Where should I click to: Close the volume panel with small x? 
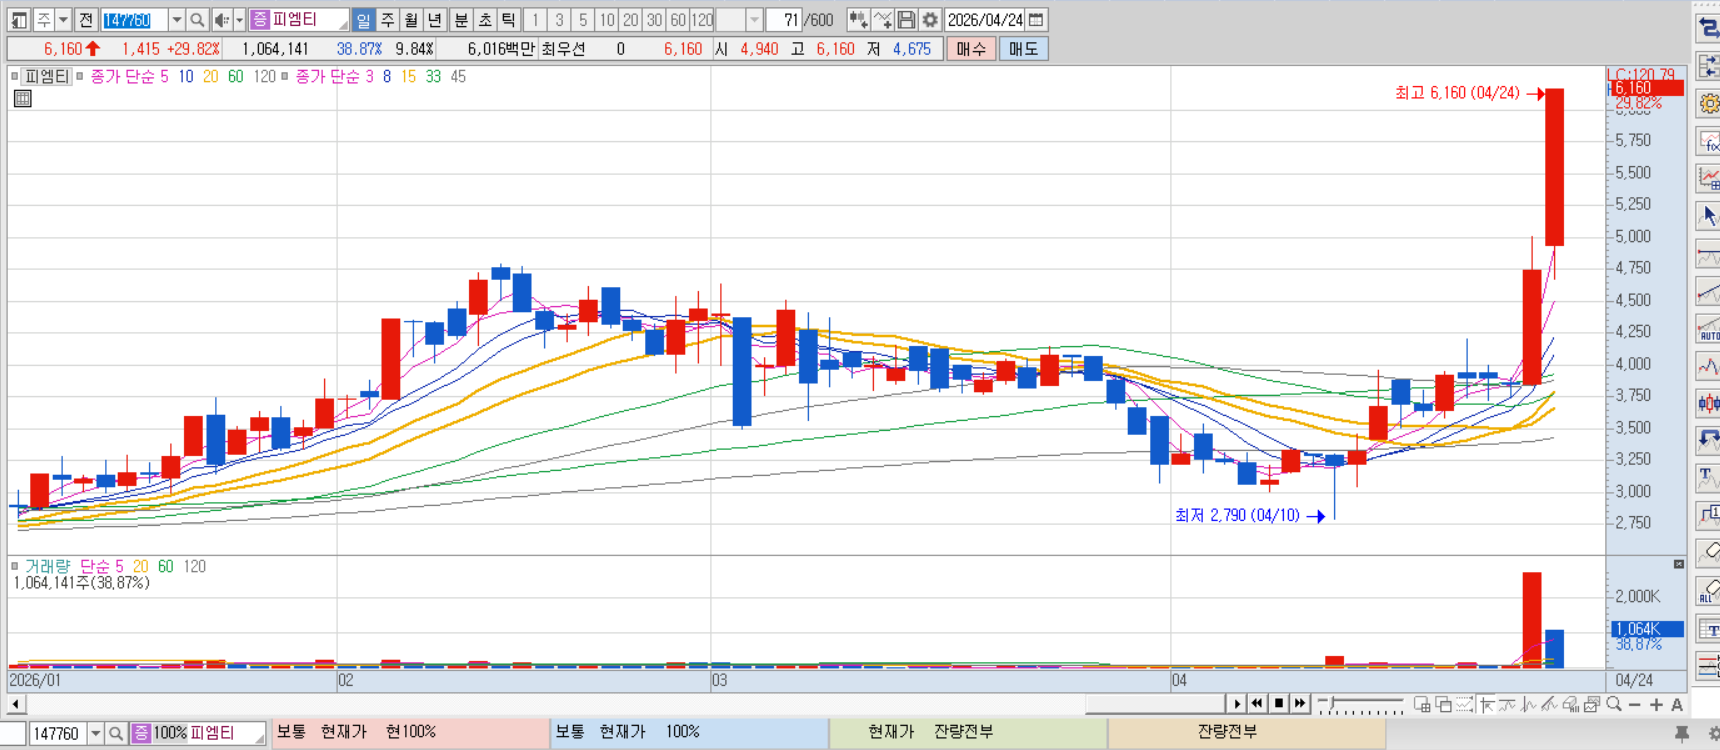click(1679, 565)
